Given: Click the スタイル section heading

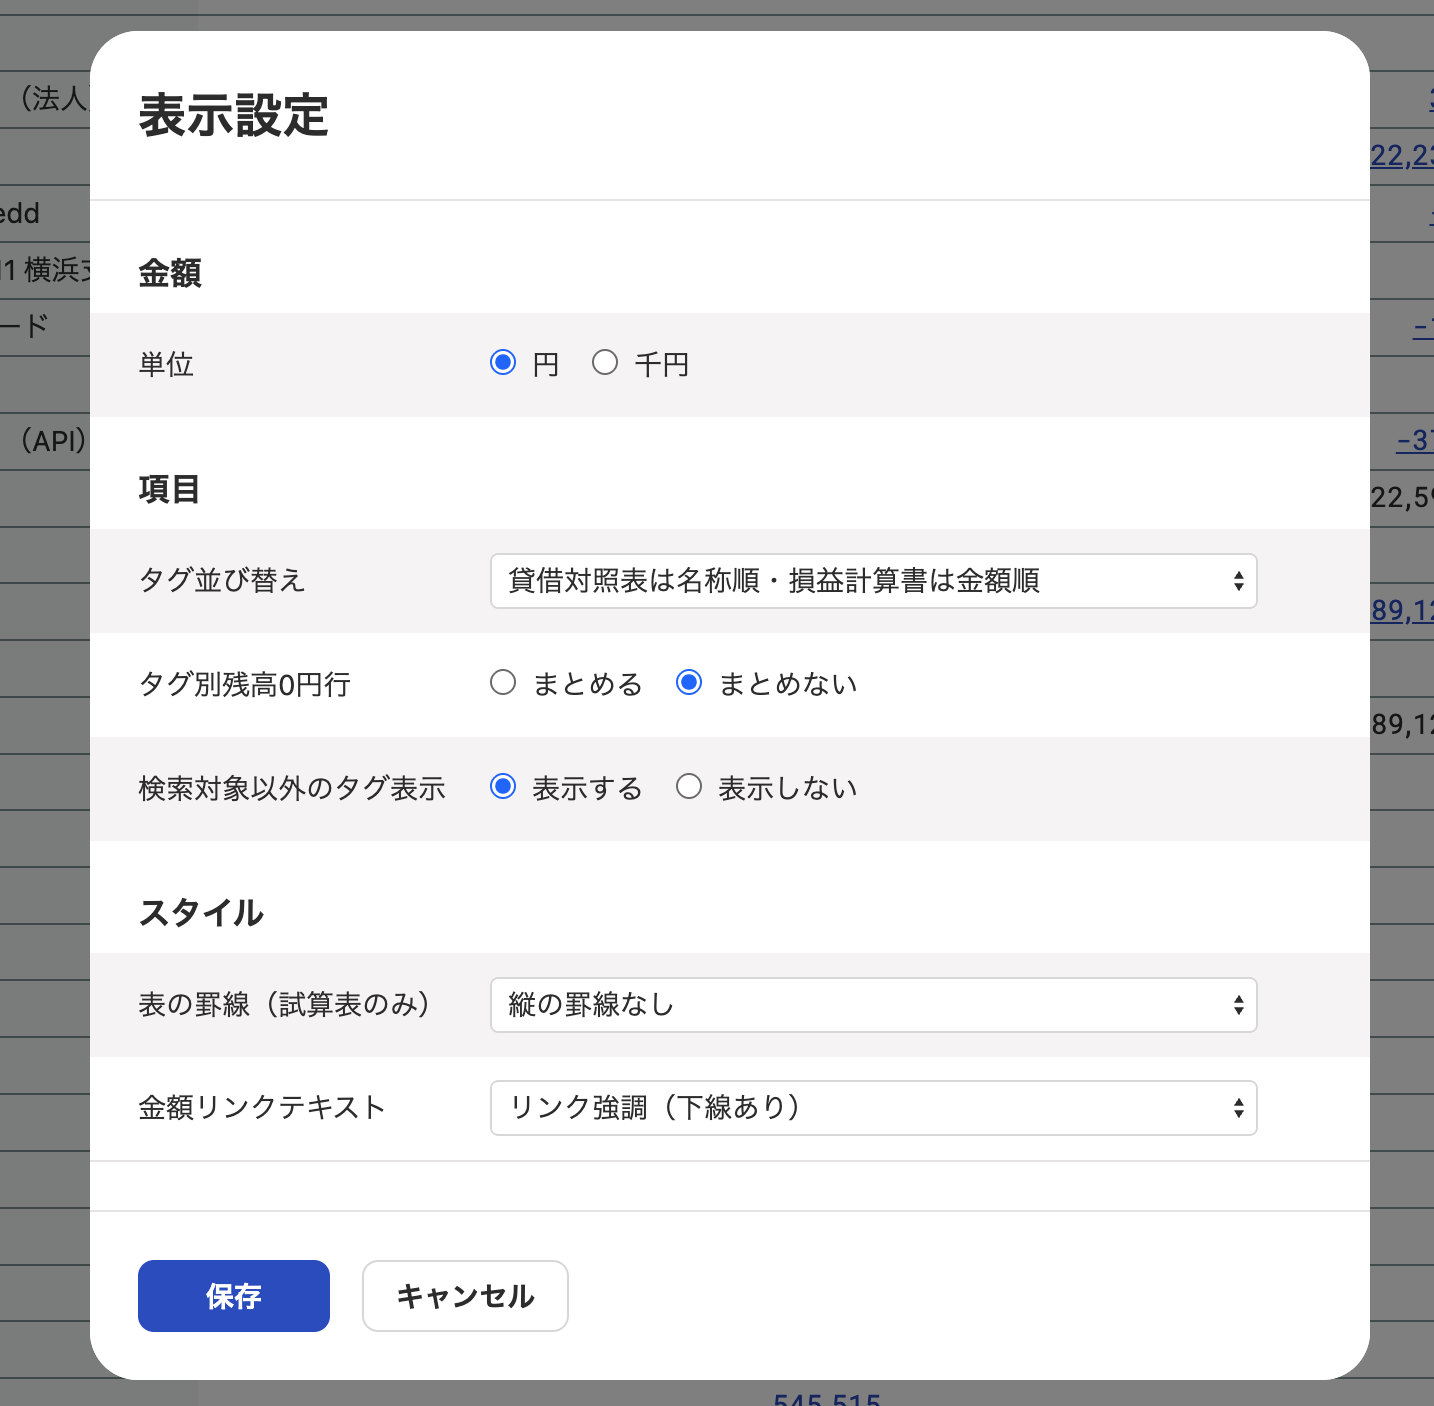Looking at the screenshot, I should [201, 913].
